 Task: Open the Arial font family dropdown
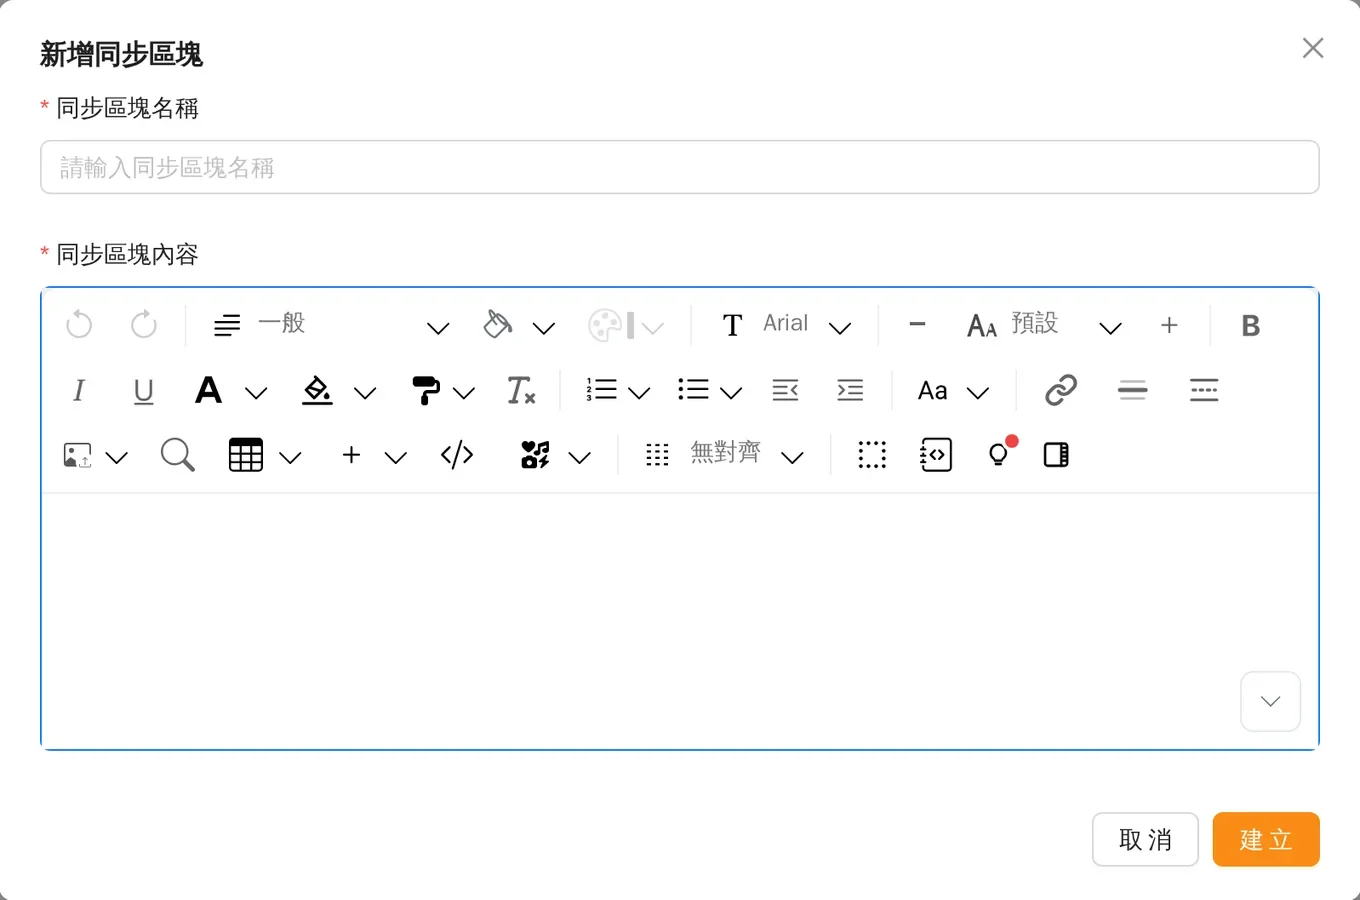786,325
